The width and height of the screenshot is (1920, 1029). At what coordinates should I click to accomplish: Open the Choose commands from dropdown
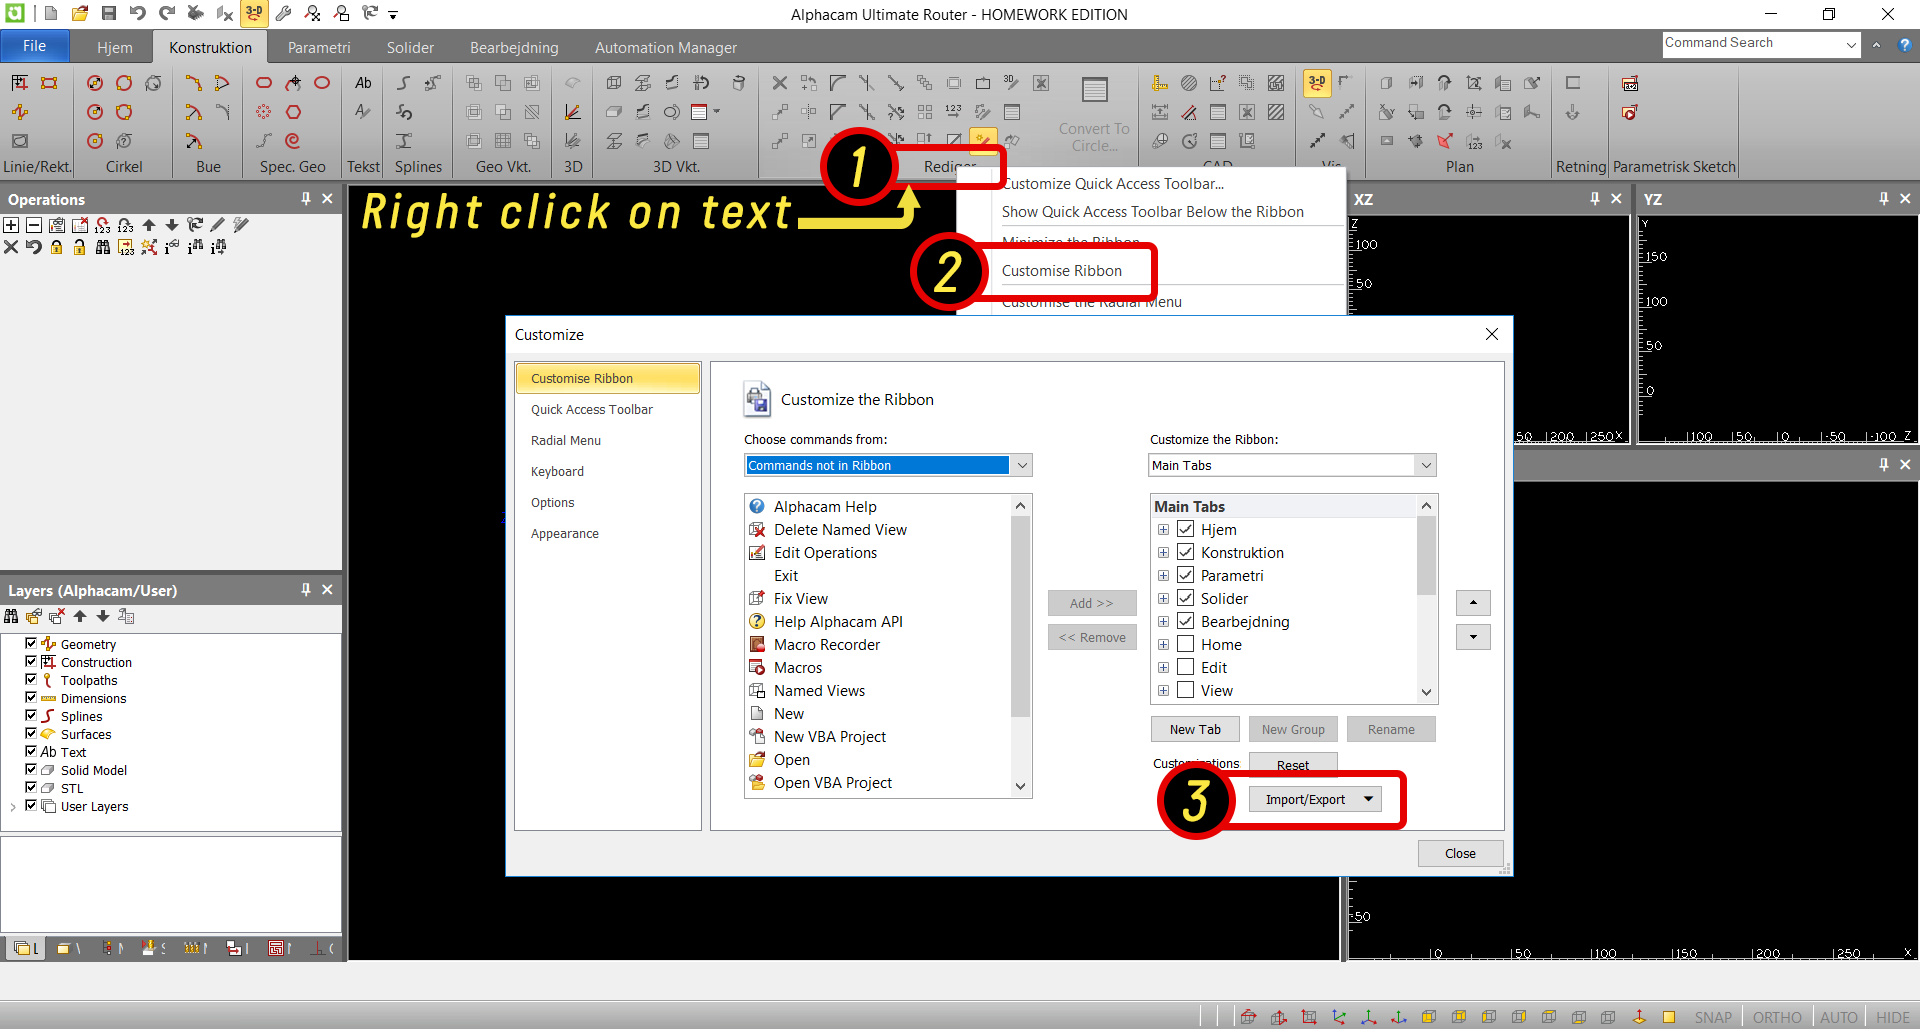pos(1022,465)
